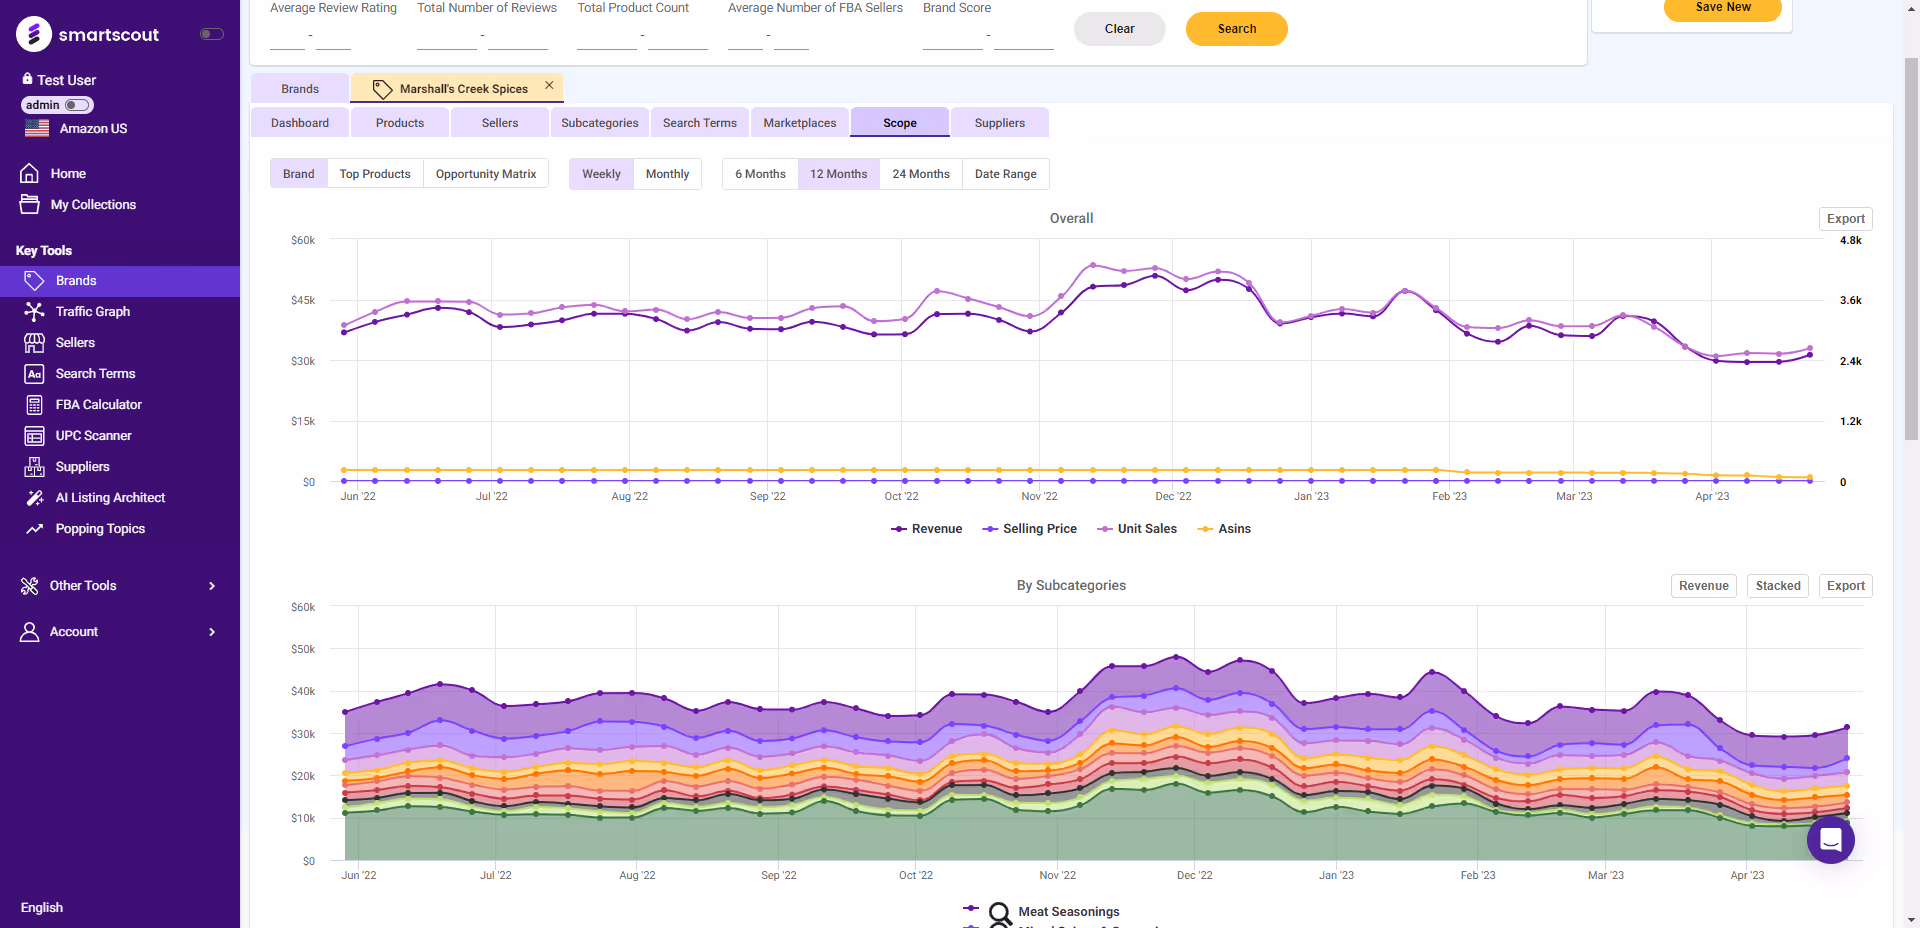The image size is (1920, 928).
Task: Switch to the Marketplaces tab
Action: [x=800, y=123]
